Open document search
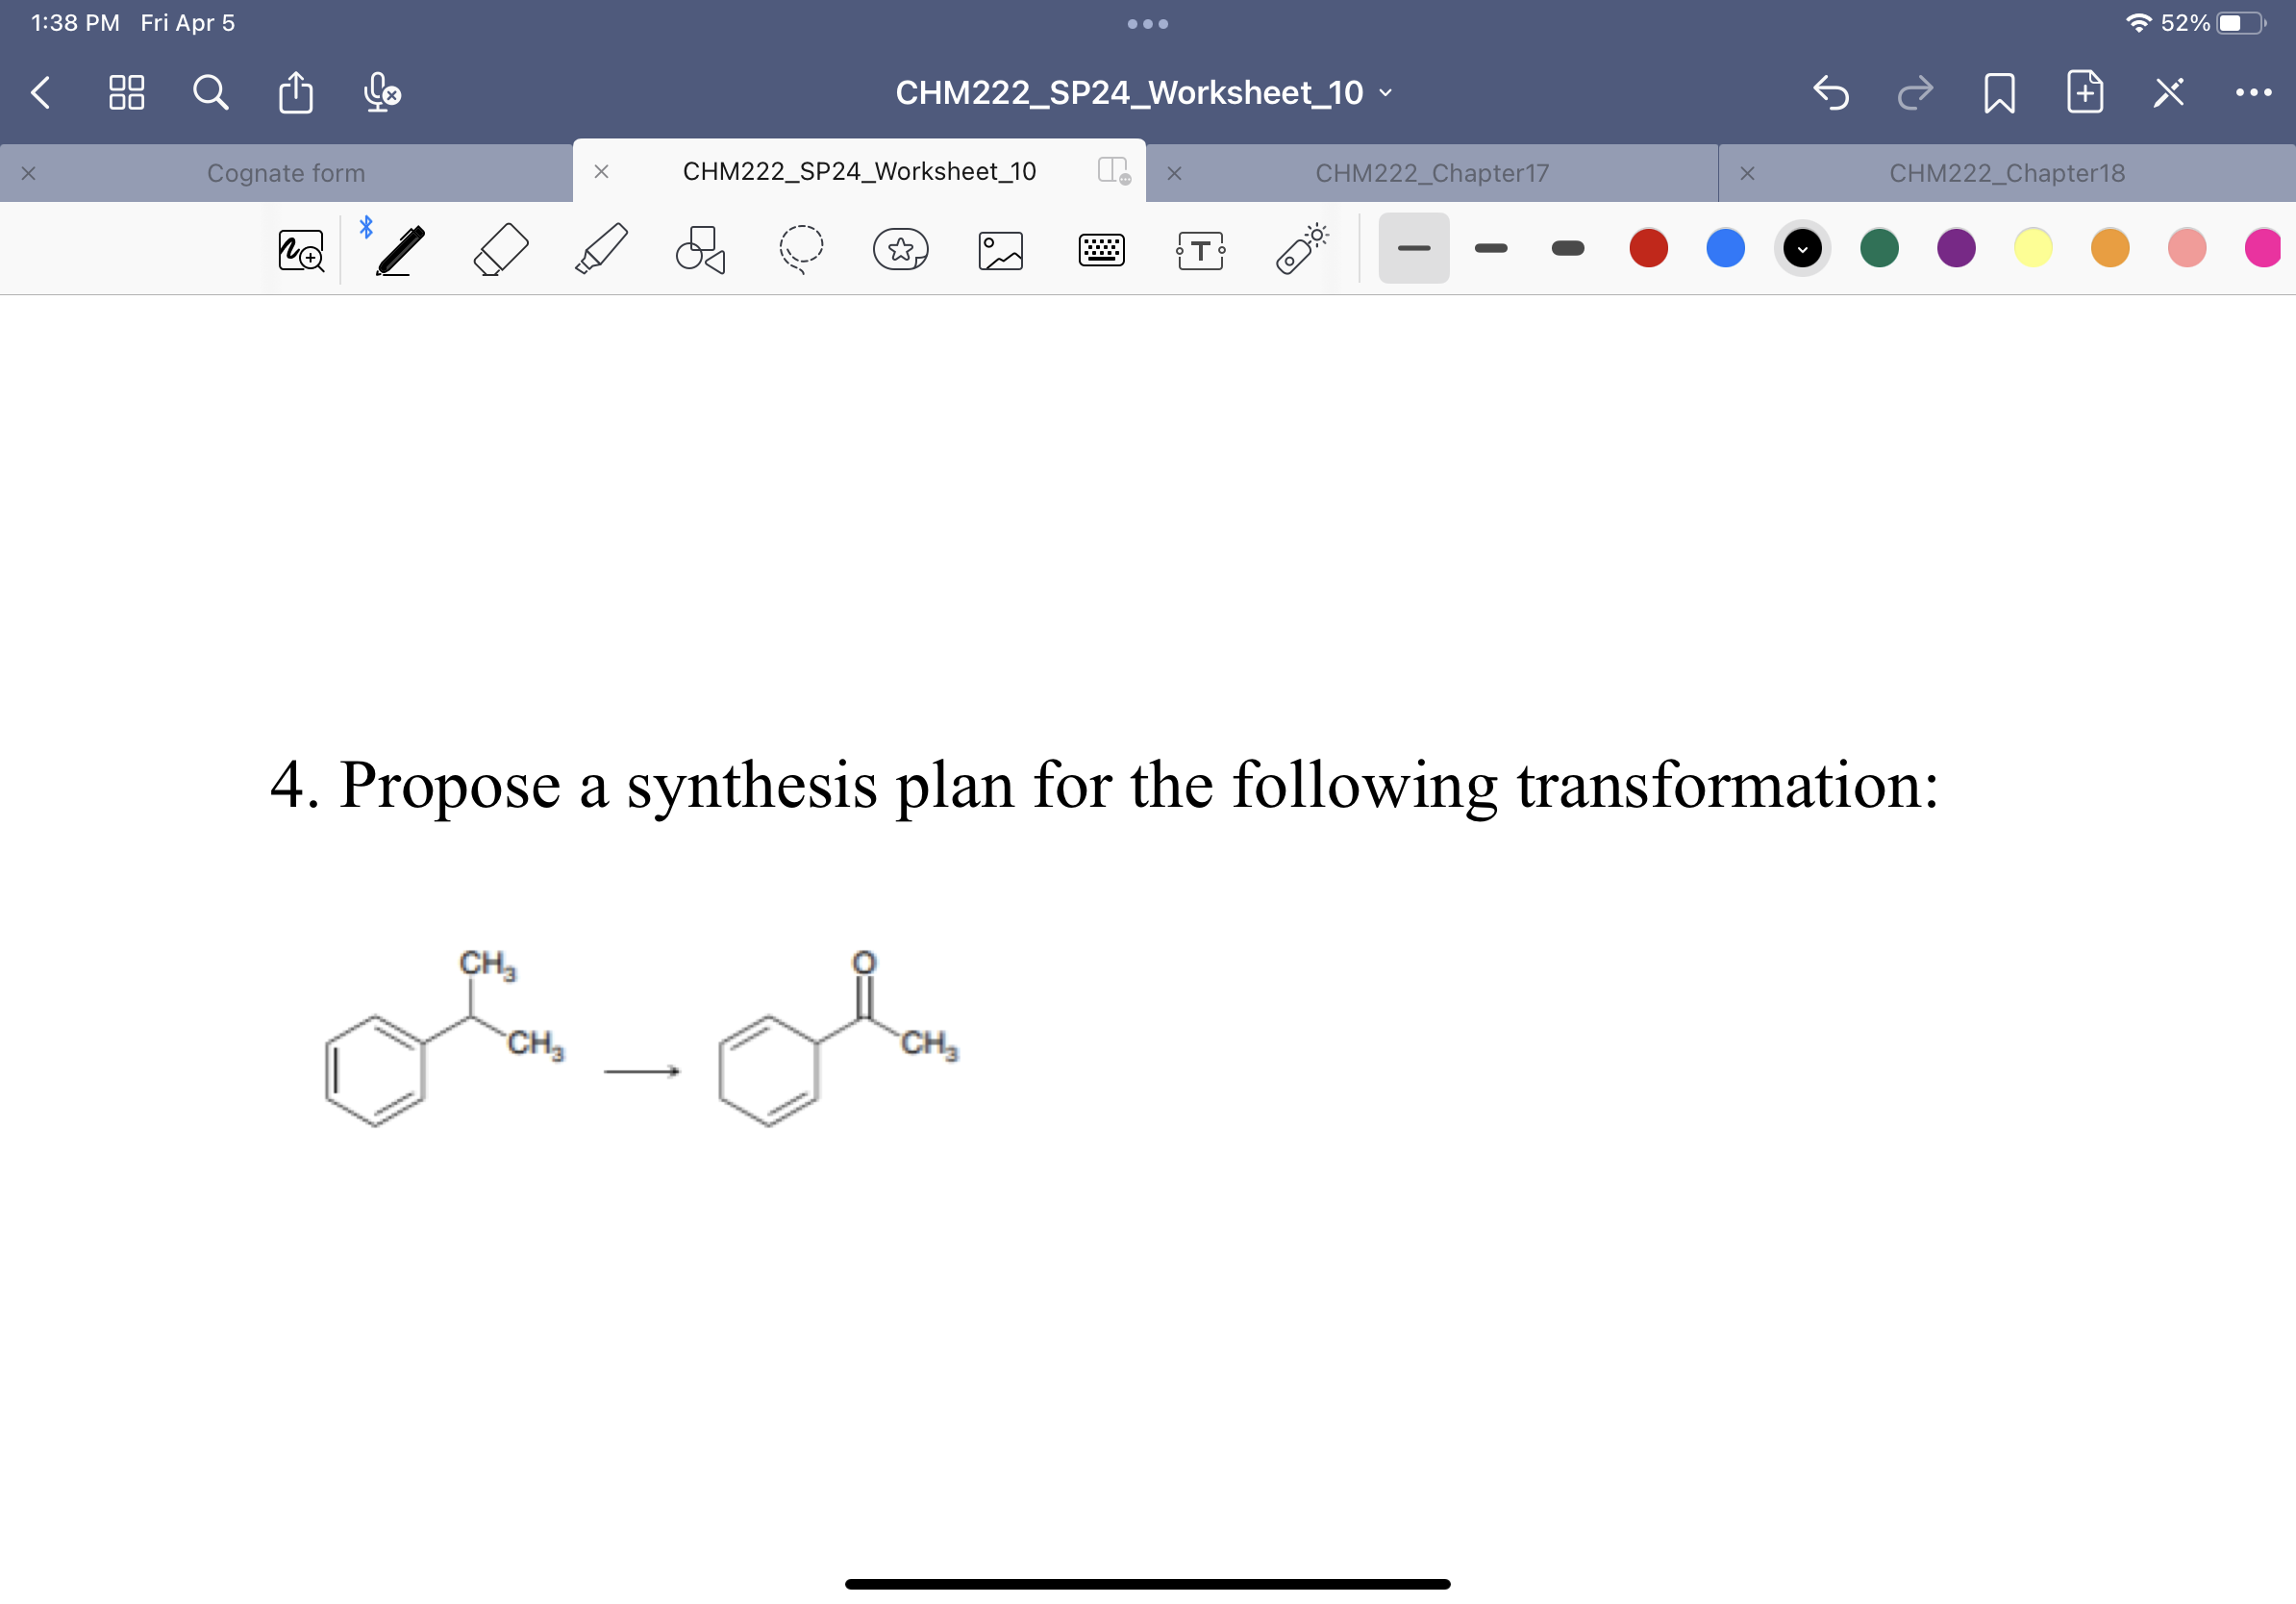The height and width of the screenshot is (1604, 2296). point(209,93)
